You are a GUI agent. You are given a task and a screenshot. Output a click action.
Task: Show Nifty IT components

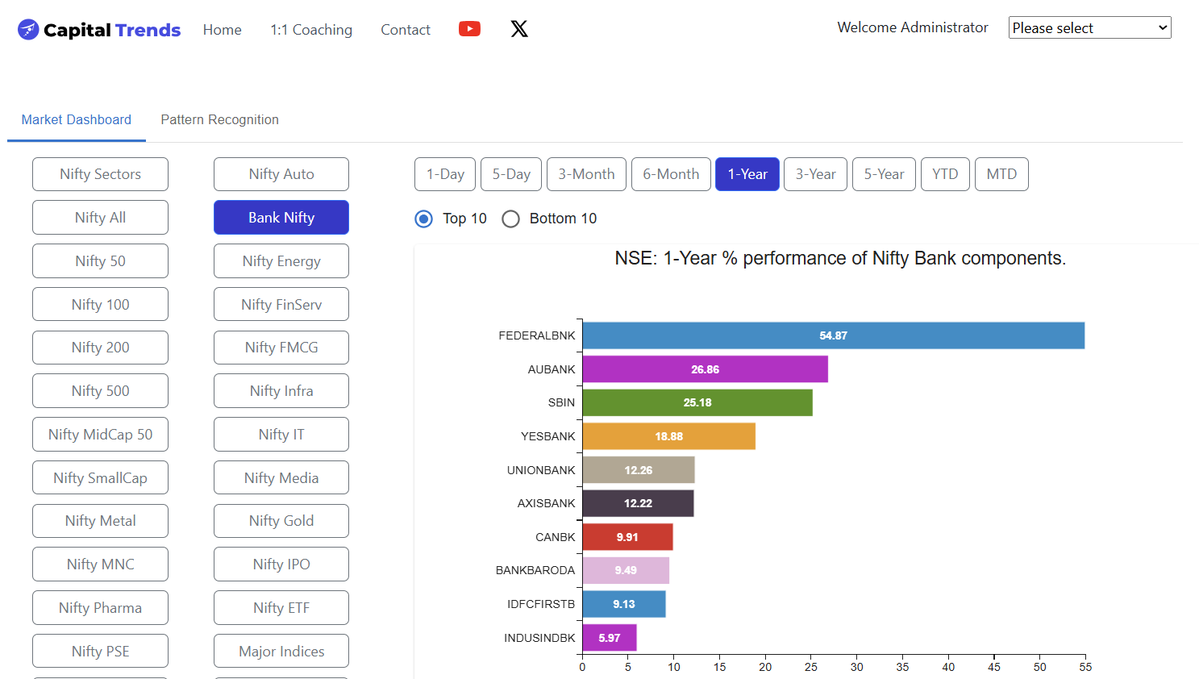click(281, 434)
